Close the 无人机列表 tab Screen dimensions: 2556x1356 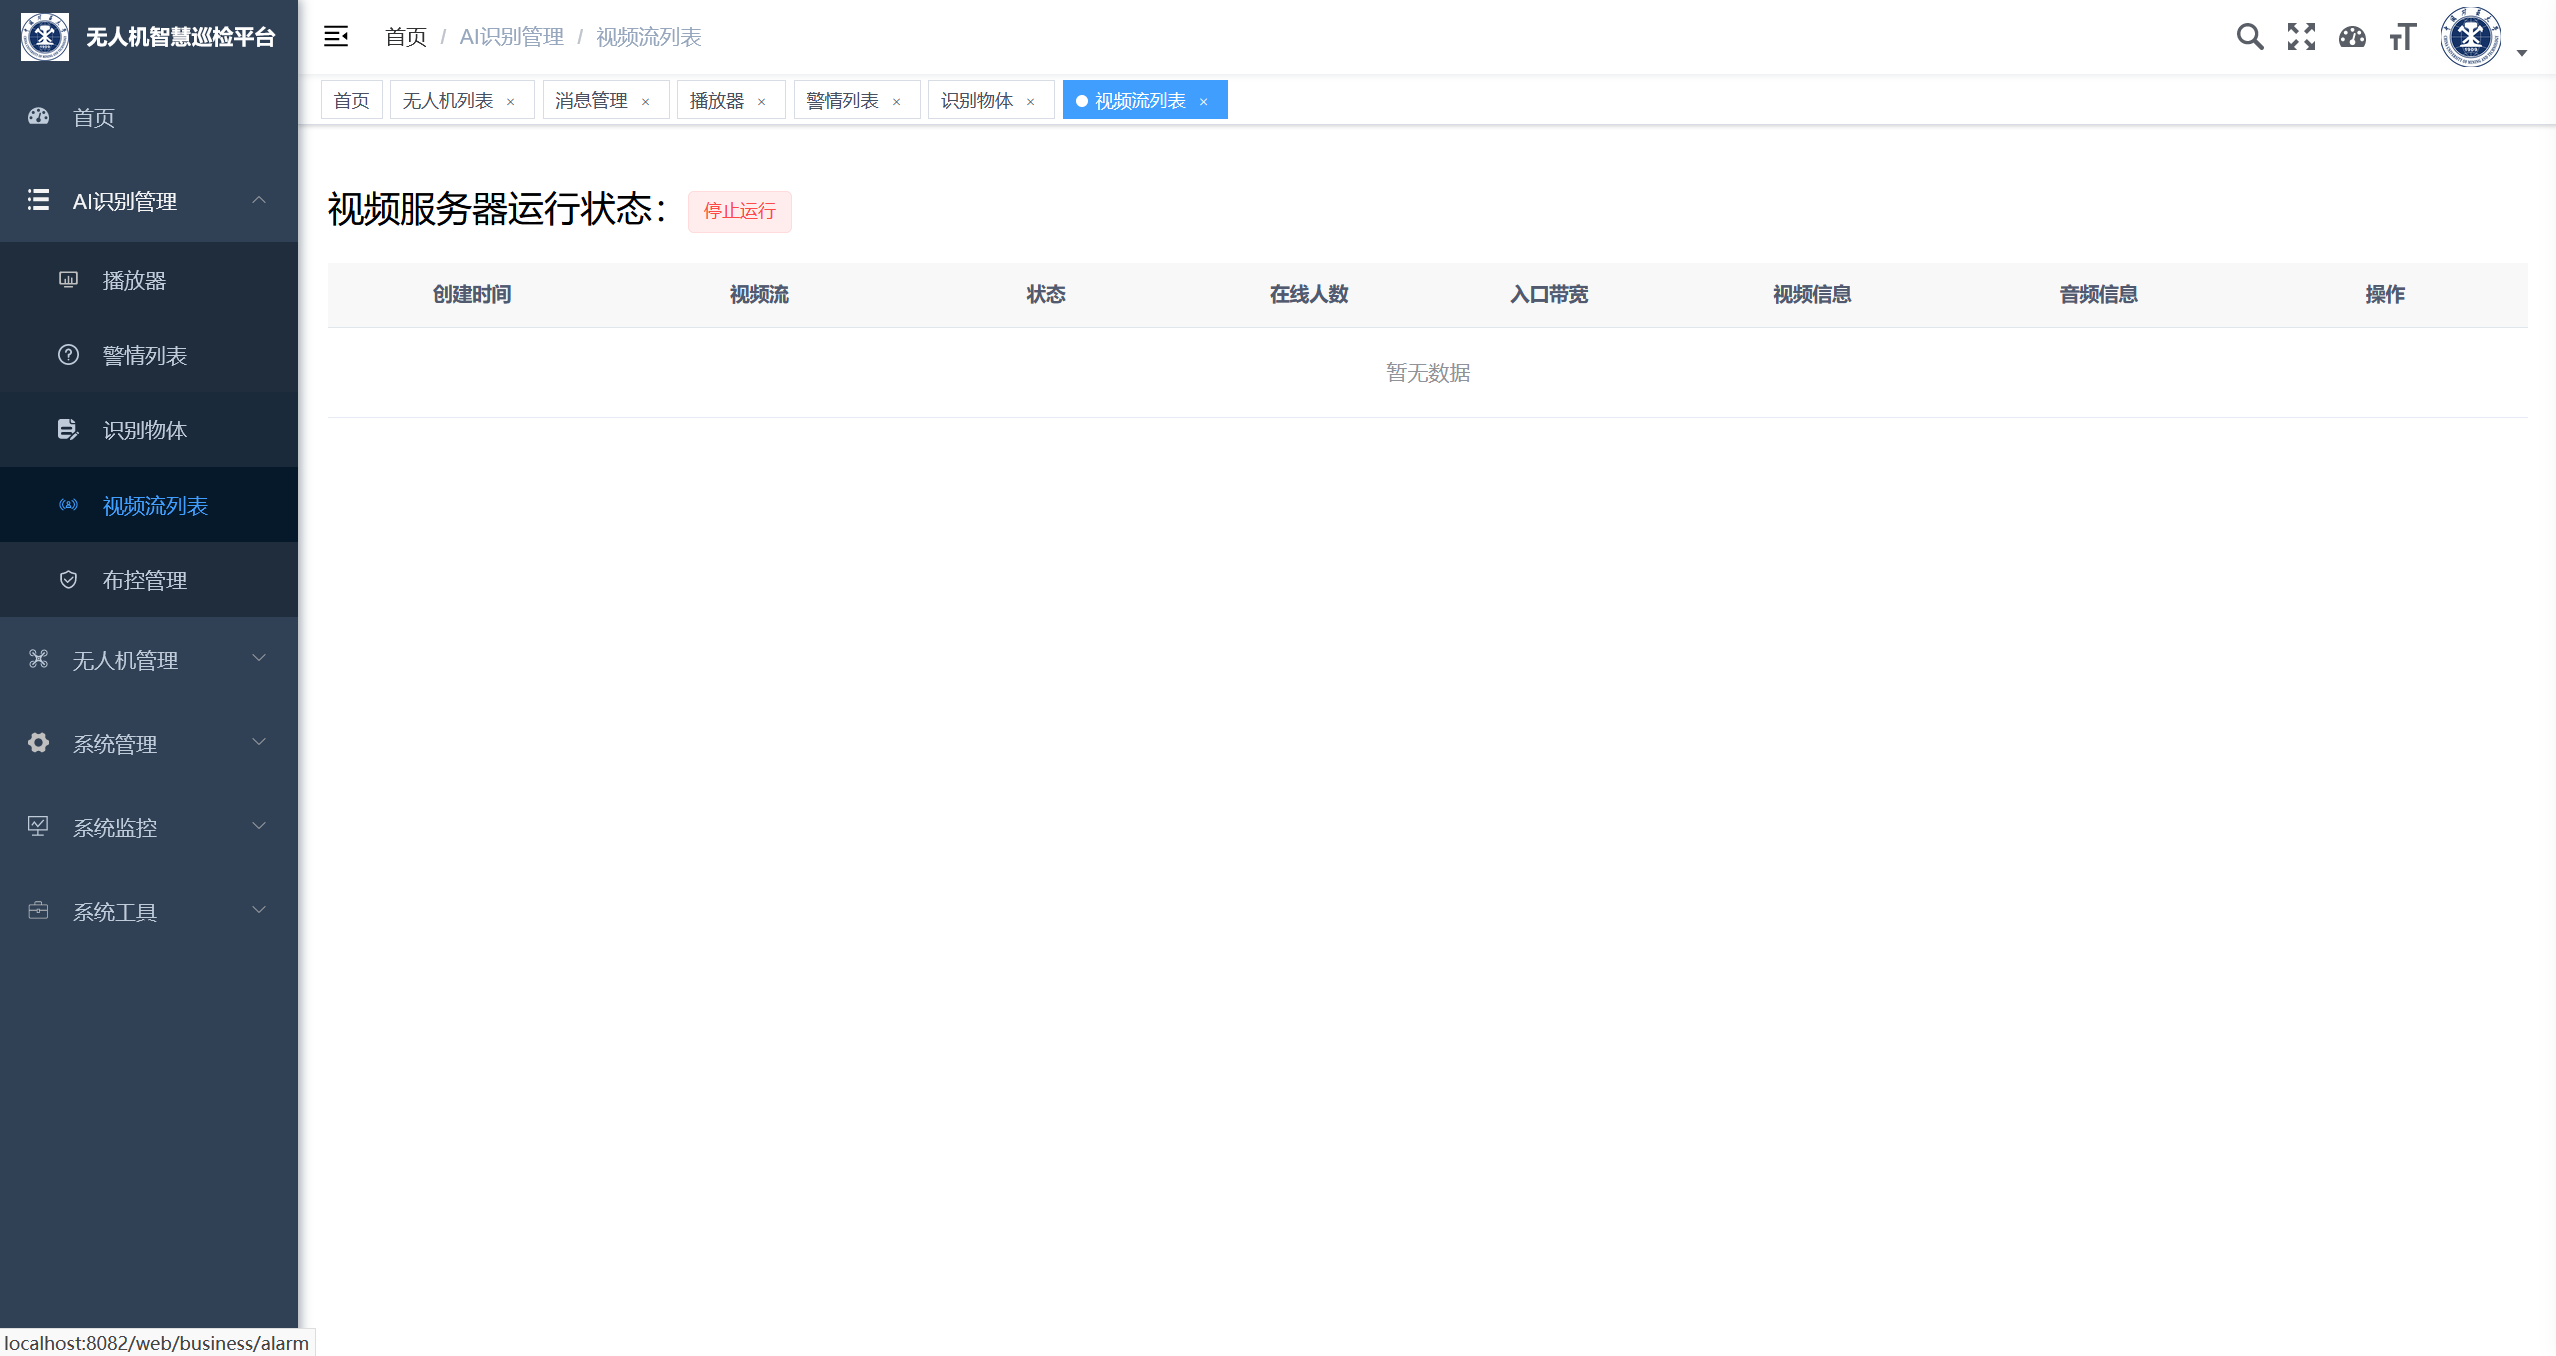click(511, 101)
